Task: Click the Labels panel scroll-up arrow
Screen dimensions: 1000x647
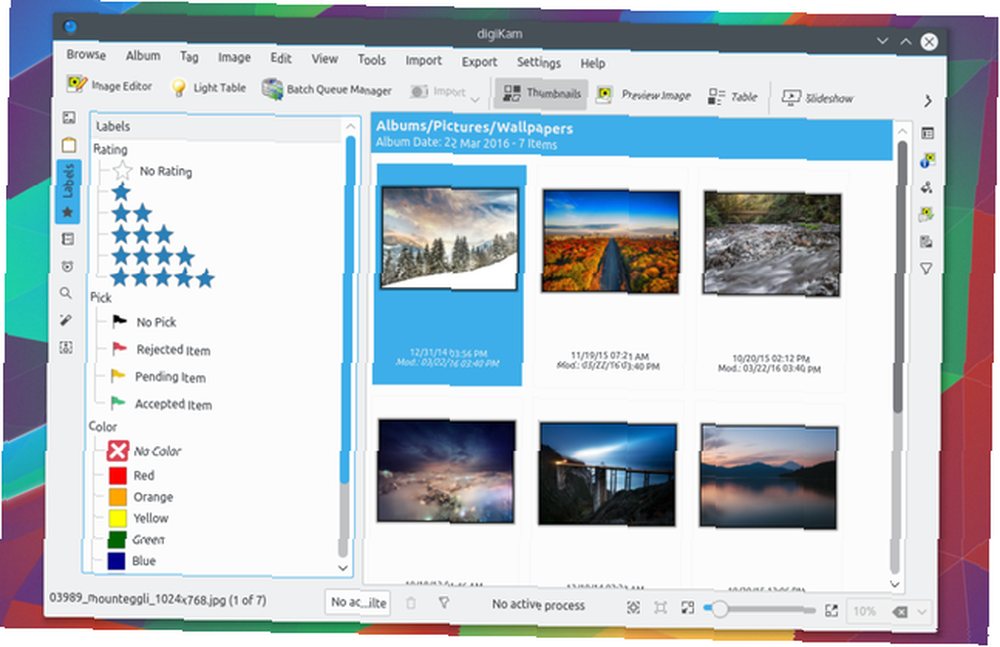Action: coord(350,126)
